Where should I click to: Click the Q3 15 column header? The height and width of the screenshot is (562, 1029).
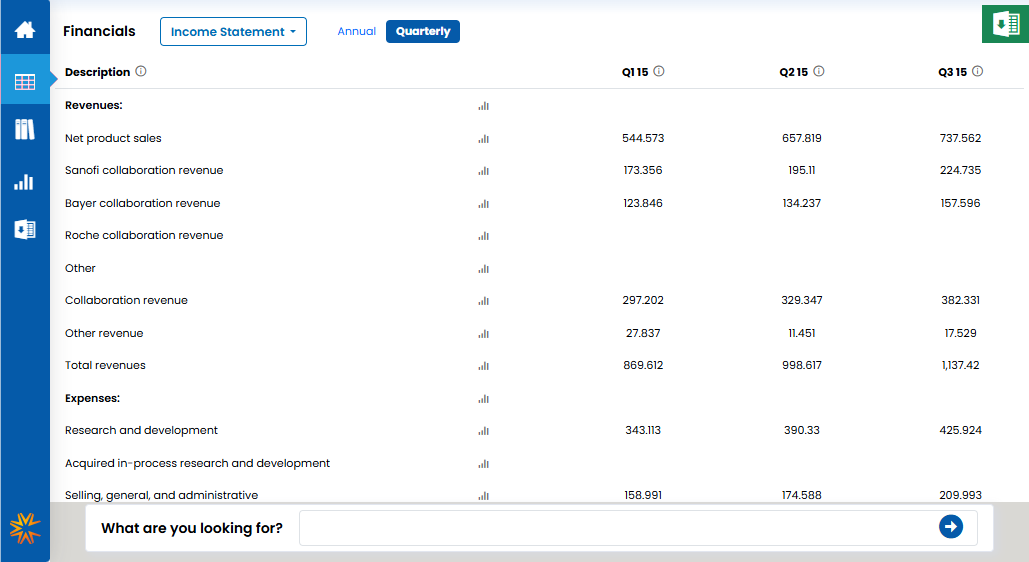click(x=952, y=72)
